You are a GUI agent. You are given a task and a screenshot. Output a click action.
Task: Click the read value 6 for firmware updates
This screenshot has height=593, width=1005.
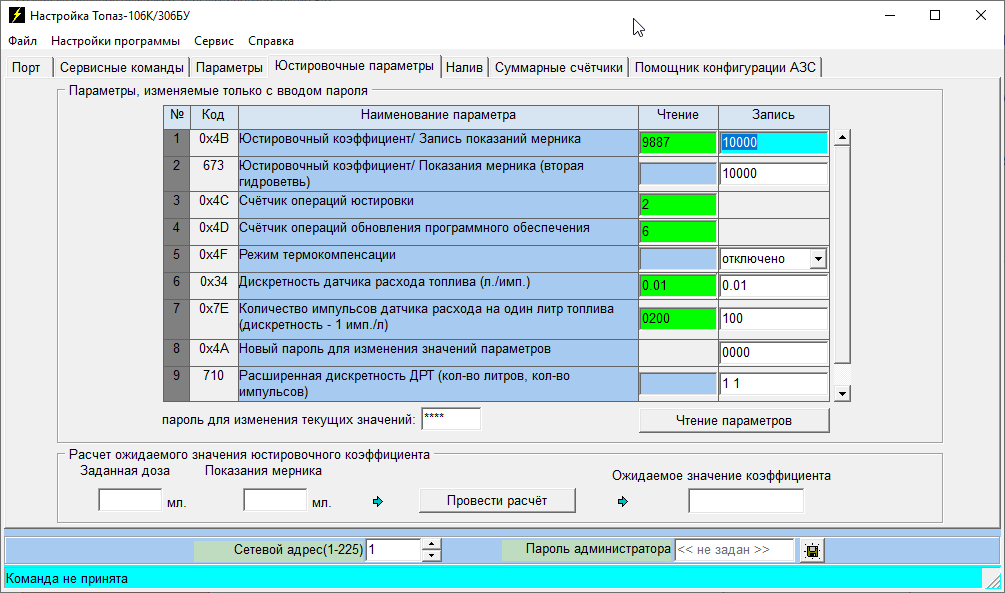(677, 231)
